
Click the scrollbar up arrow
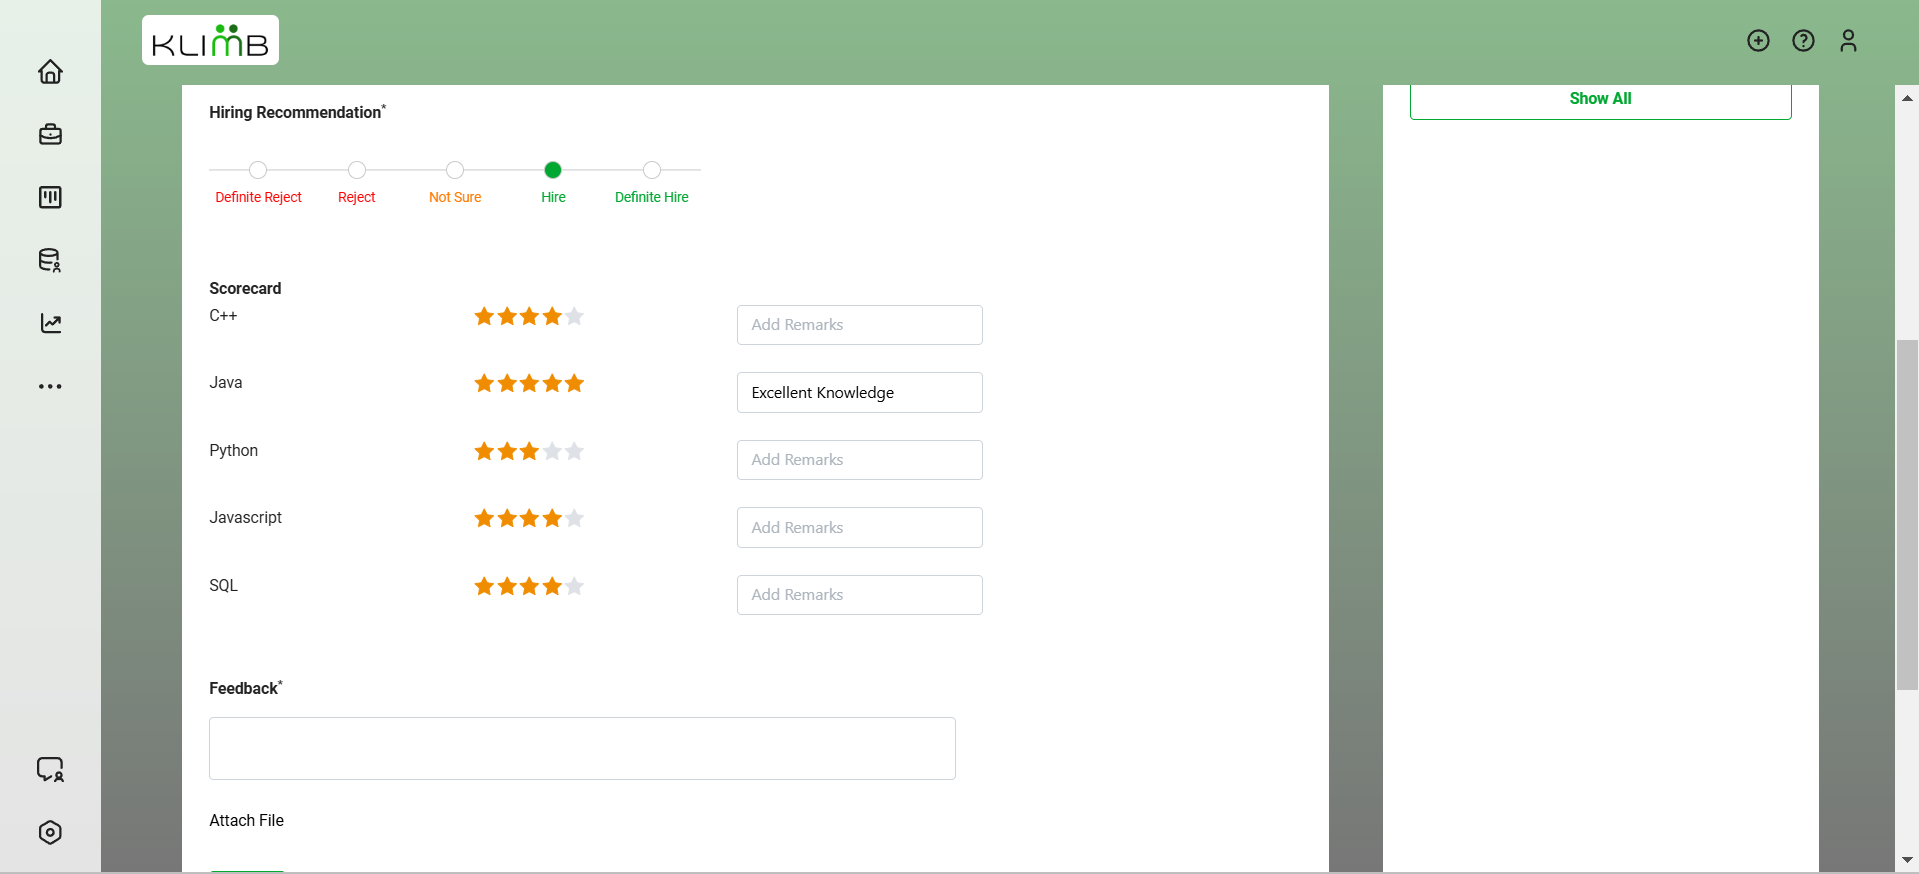click(1907, 98)
